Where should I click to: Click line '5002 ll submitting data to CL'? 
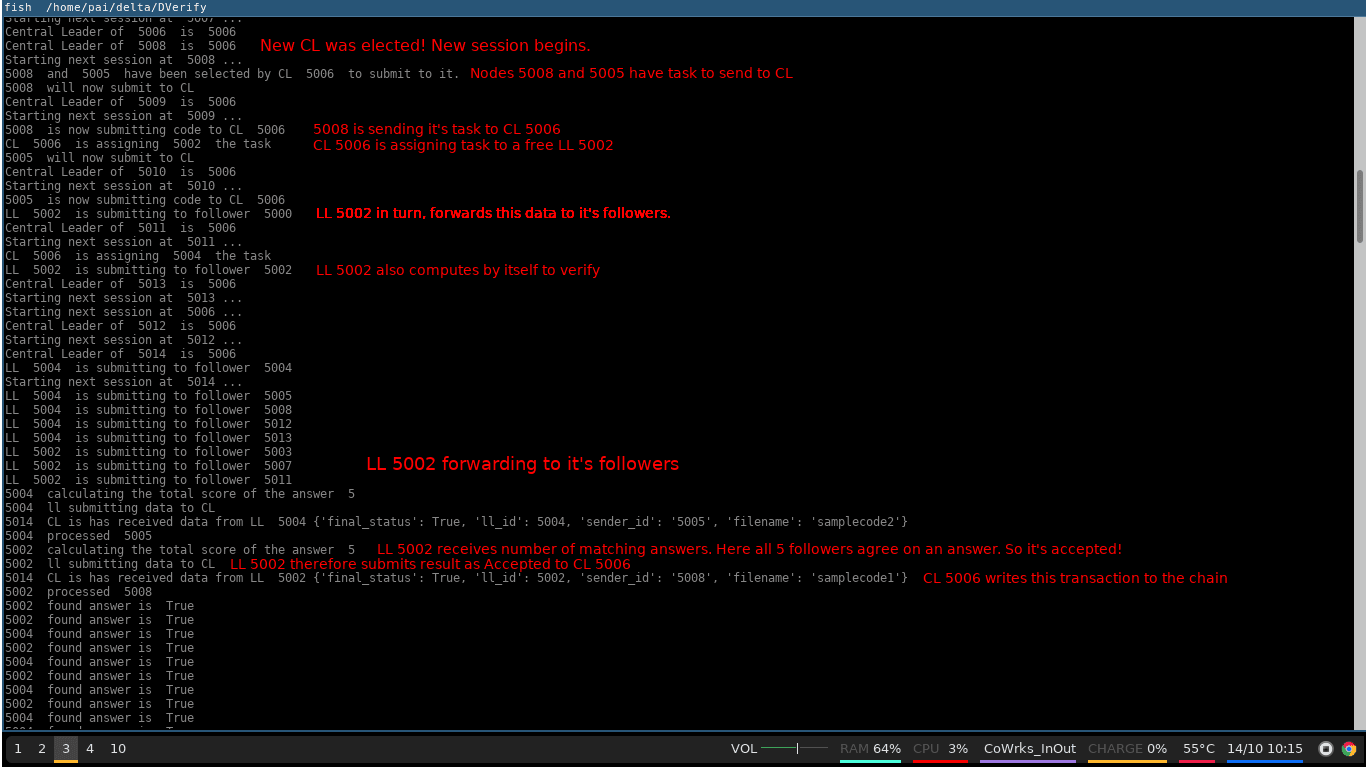coord(110,564)
